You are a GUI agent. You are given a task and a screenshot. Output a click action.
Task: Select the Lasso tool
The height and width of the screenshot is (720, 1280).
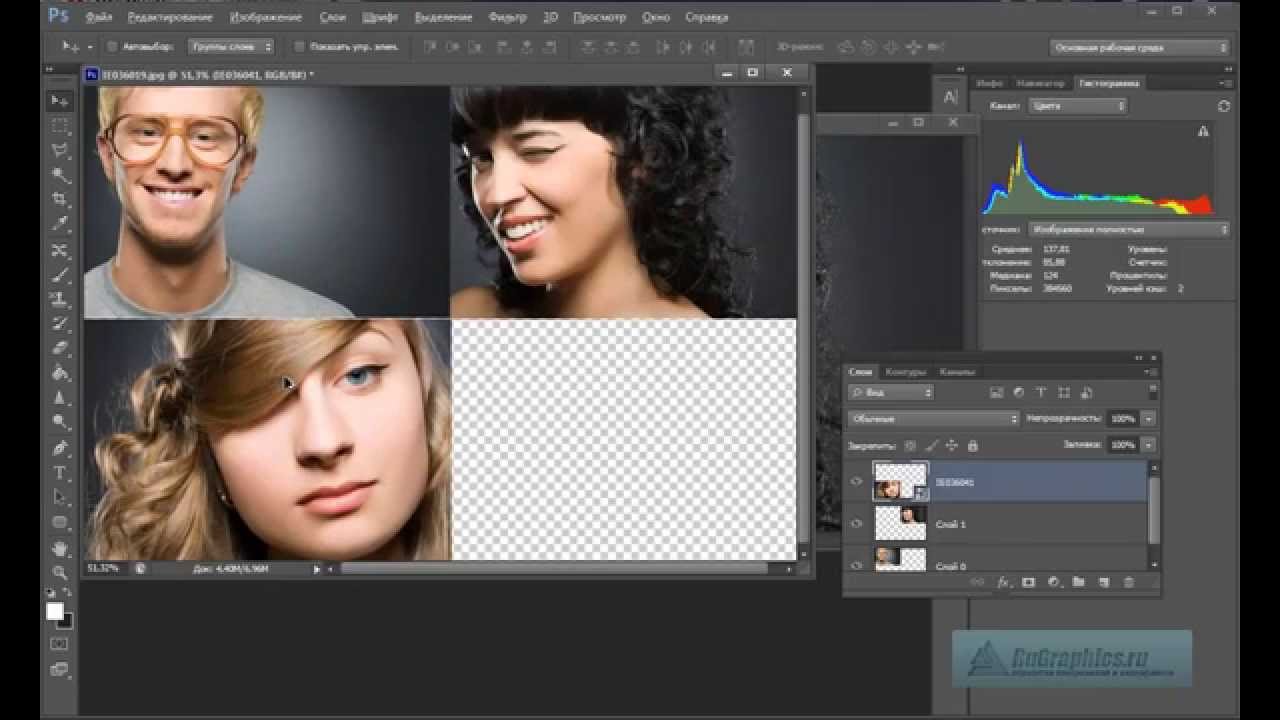(60, 151)
